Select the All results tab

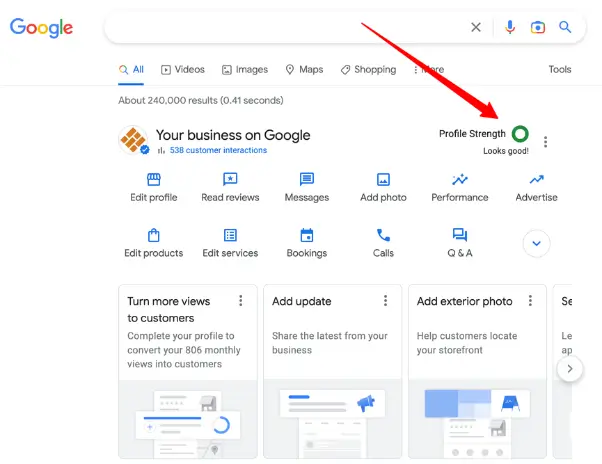tap(131, 69)
